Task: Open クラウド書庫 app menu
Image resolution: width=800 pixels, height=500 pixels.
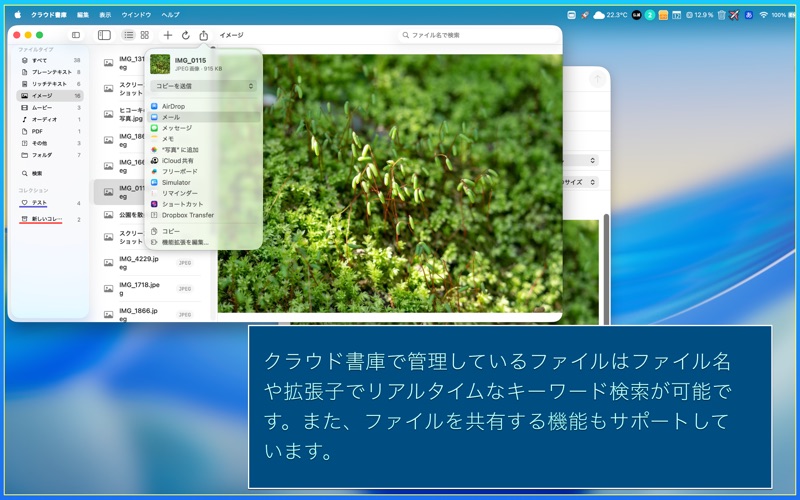Action: pyautogui.click(x=49, y=15)
